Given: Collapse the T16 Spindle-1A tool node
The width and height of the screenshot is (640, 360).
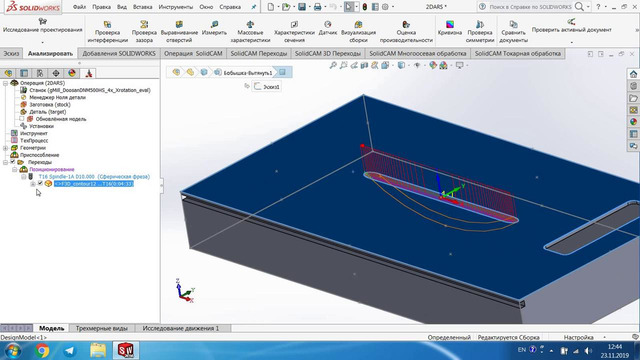Looking at the screenshot, I should tap(24, 177).
